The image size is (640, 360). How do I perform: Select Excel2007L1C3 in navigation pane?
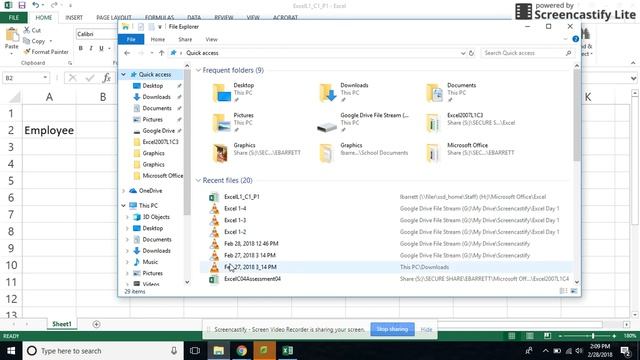(160, 142)
